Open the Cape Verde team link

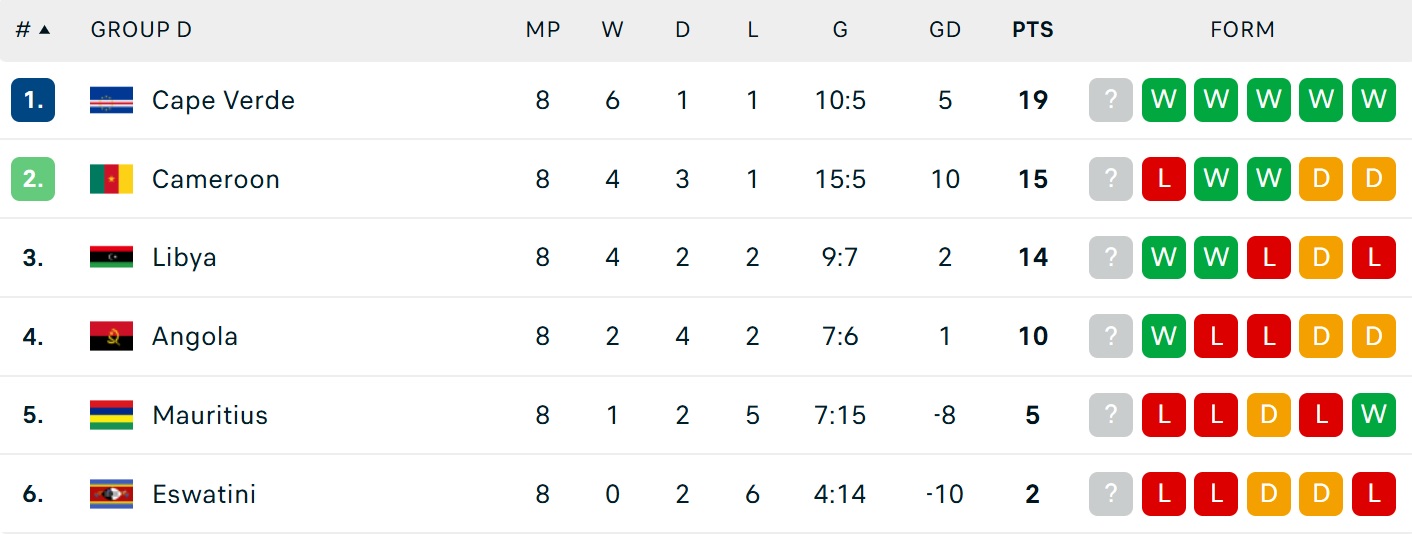coord(223,100)
